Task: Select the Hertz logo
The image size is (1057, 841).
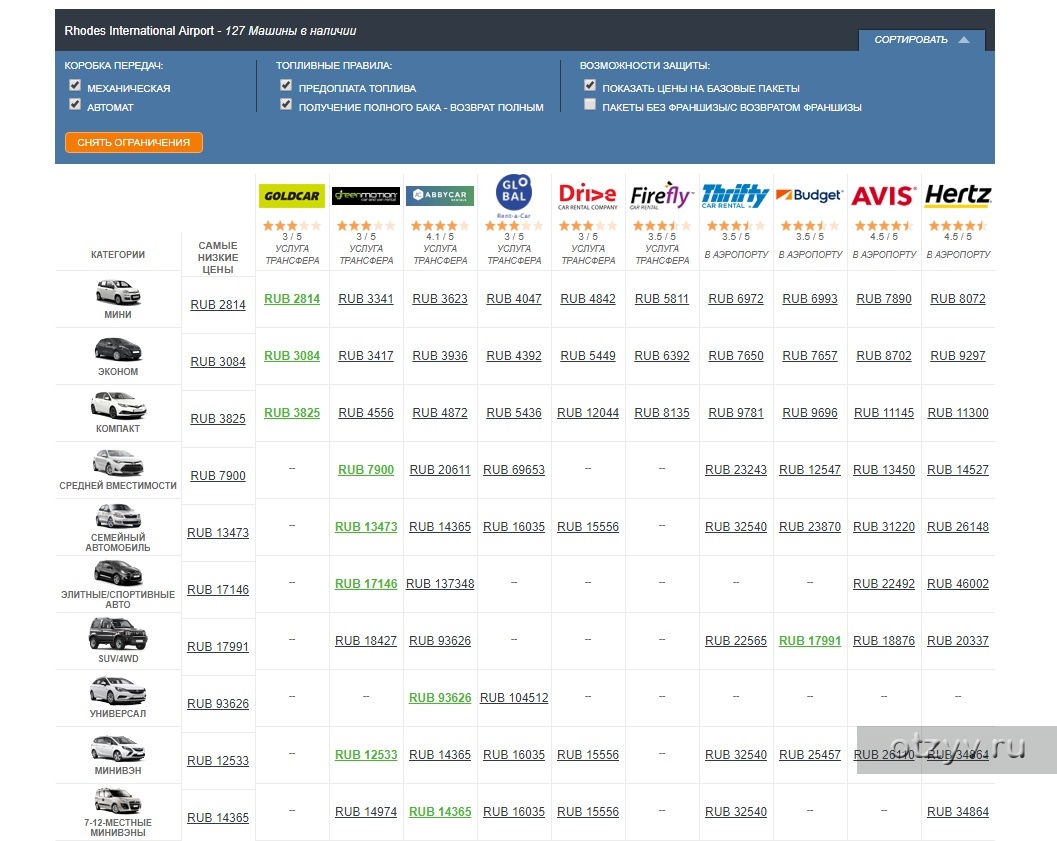Action: (x=958, y=195)
